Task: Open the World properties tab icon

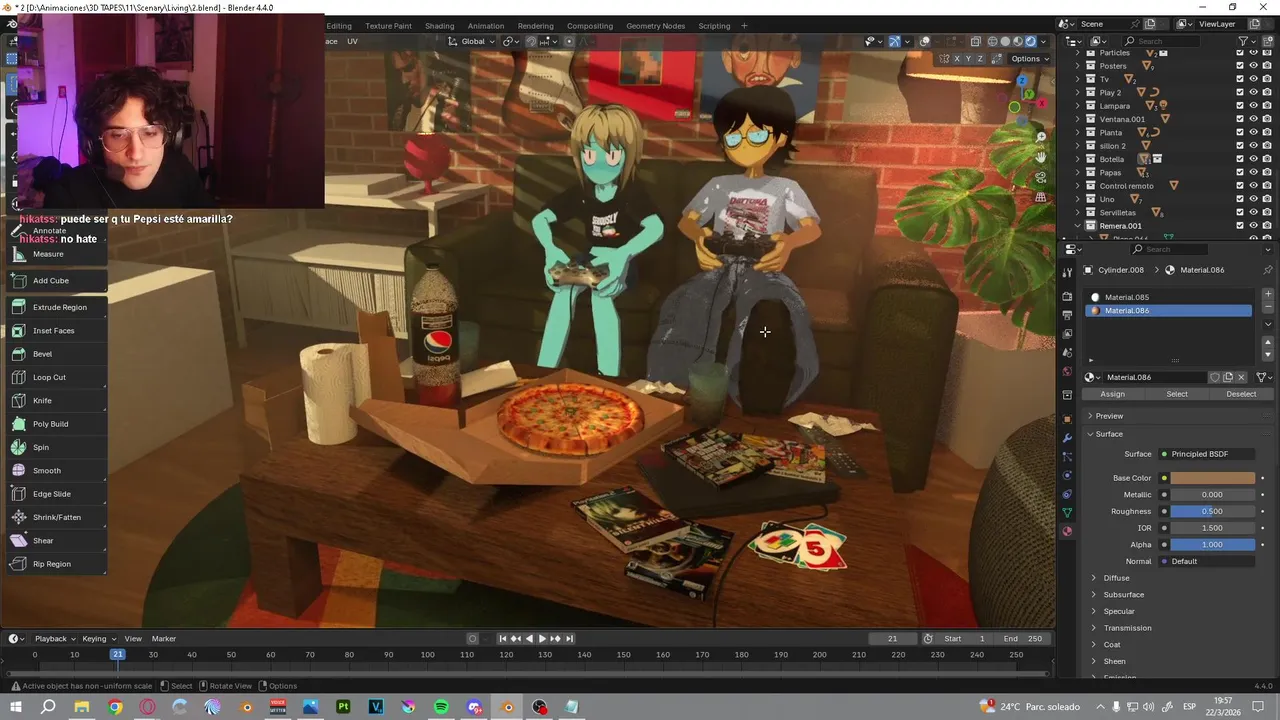Action: tap(1067, 372)
